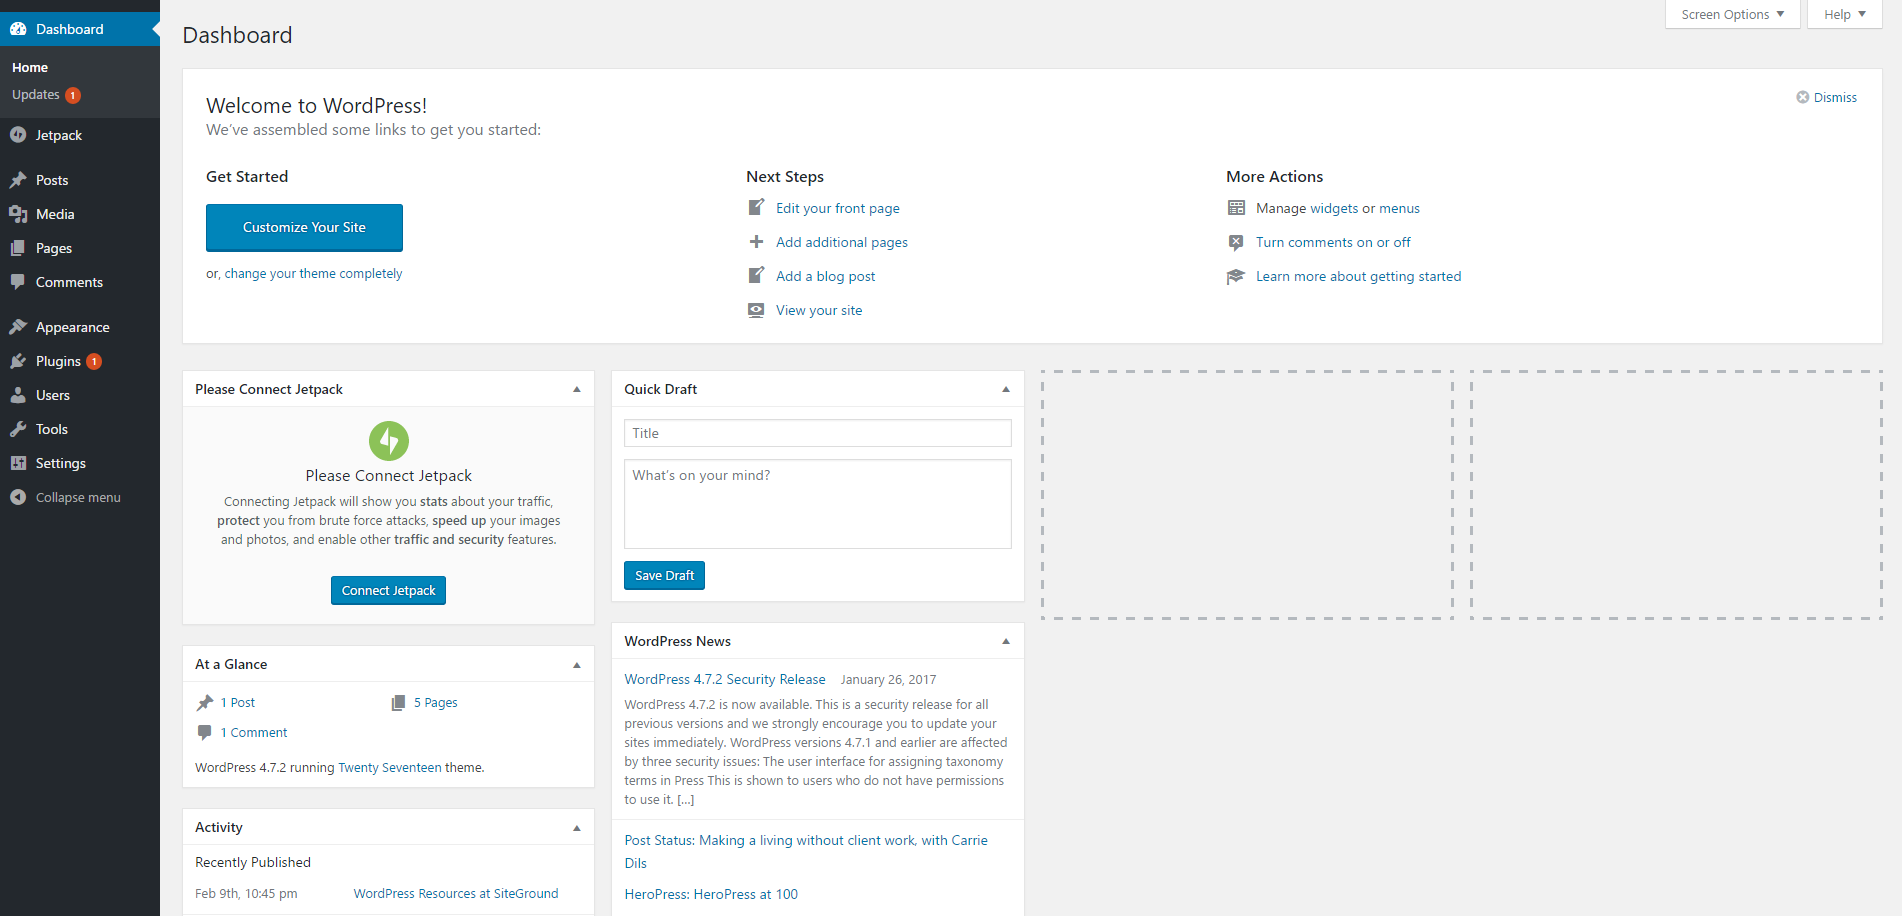Click the Tools wrench icon in sidebar
The height and width of the screenshot is (916, 1902).
pyautogui.click(x=18, y=429)
